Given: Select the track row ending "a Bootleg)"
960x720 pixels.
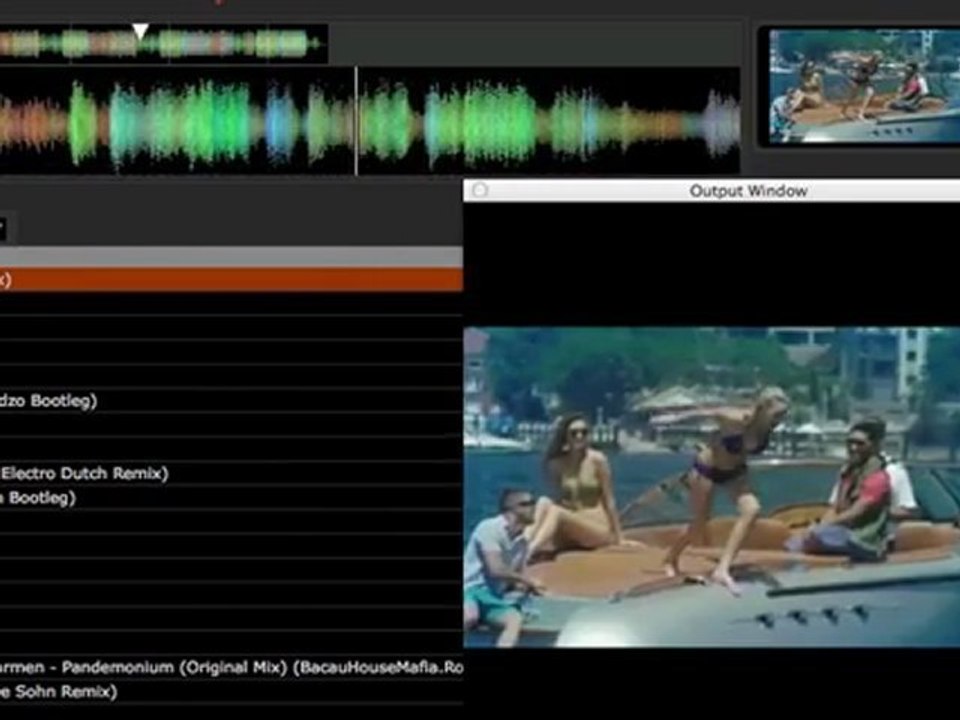Looking at the screenshot, I should 231,497.
